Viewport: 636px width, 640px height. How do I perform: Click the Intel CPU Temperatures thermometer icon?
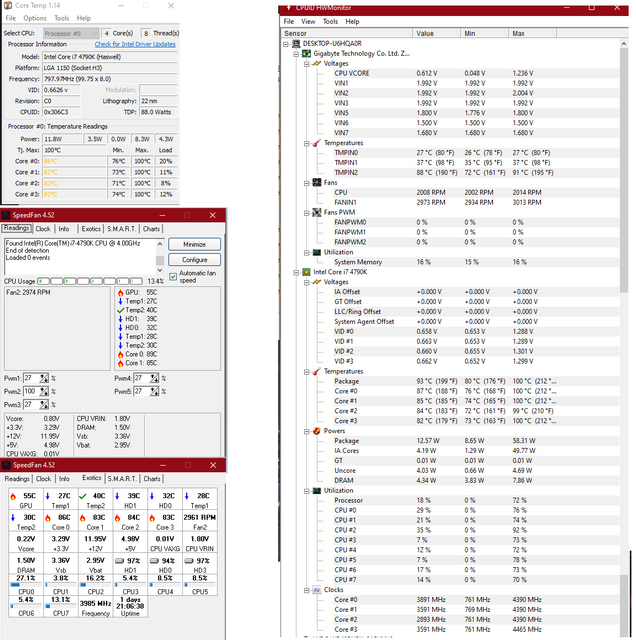(x=317, y=371)
